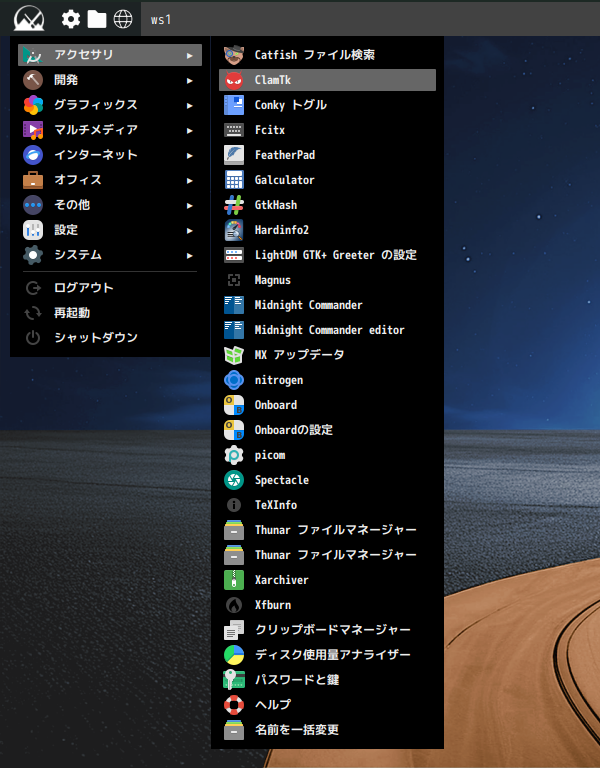Click the Magnus magnifier icon
Viewport: 600px width, 768px height.
234,280
